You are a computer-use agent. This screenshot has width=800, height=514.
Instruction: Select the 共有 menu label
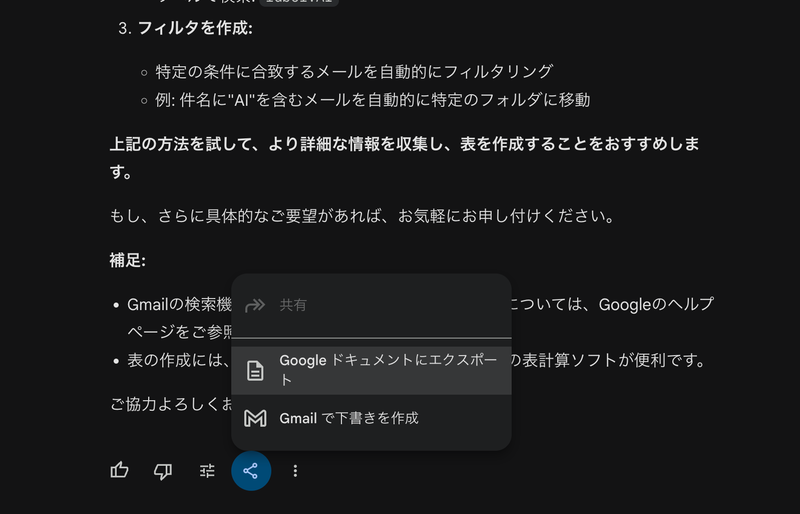click(x=293, y=305)
